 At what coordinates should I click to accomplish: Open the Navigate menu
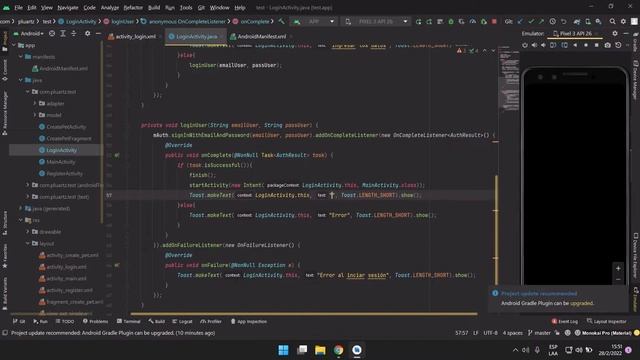[x=68, y=7]
